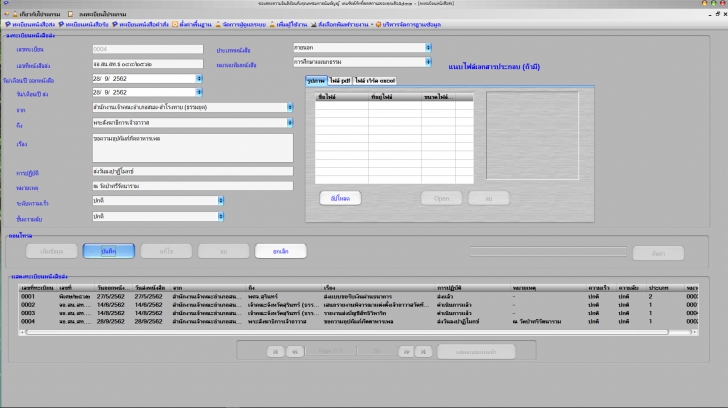Viewport: 728px width, 408px height.
Task: Click the หมายเหตุ column header in table
Action: (x=548, y=288)
